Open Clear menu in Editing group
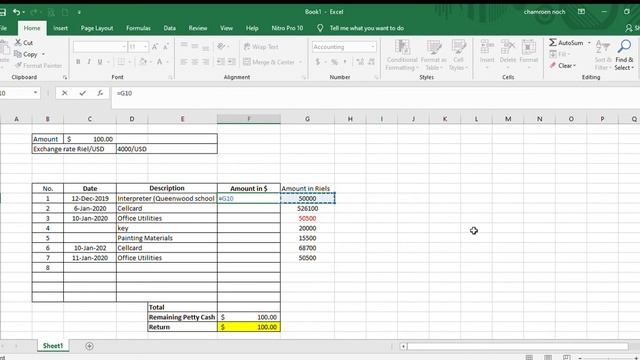Viewport: 640px width, 360px height. (562, 65)
